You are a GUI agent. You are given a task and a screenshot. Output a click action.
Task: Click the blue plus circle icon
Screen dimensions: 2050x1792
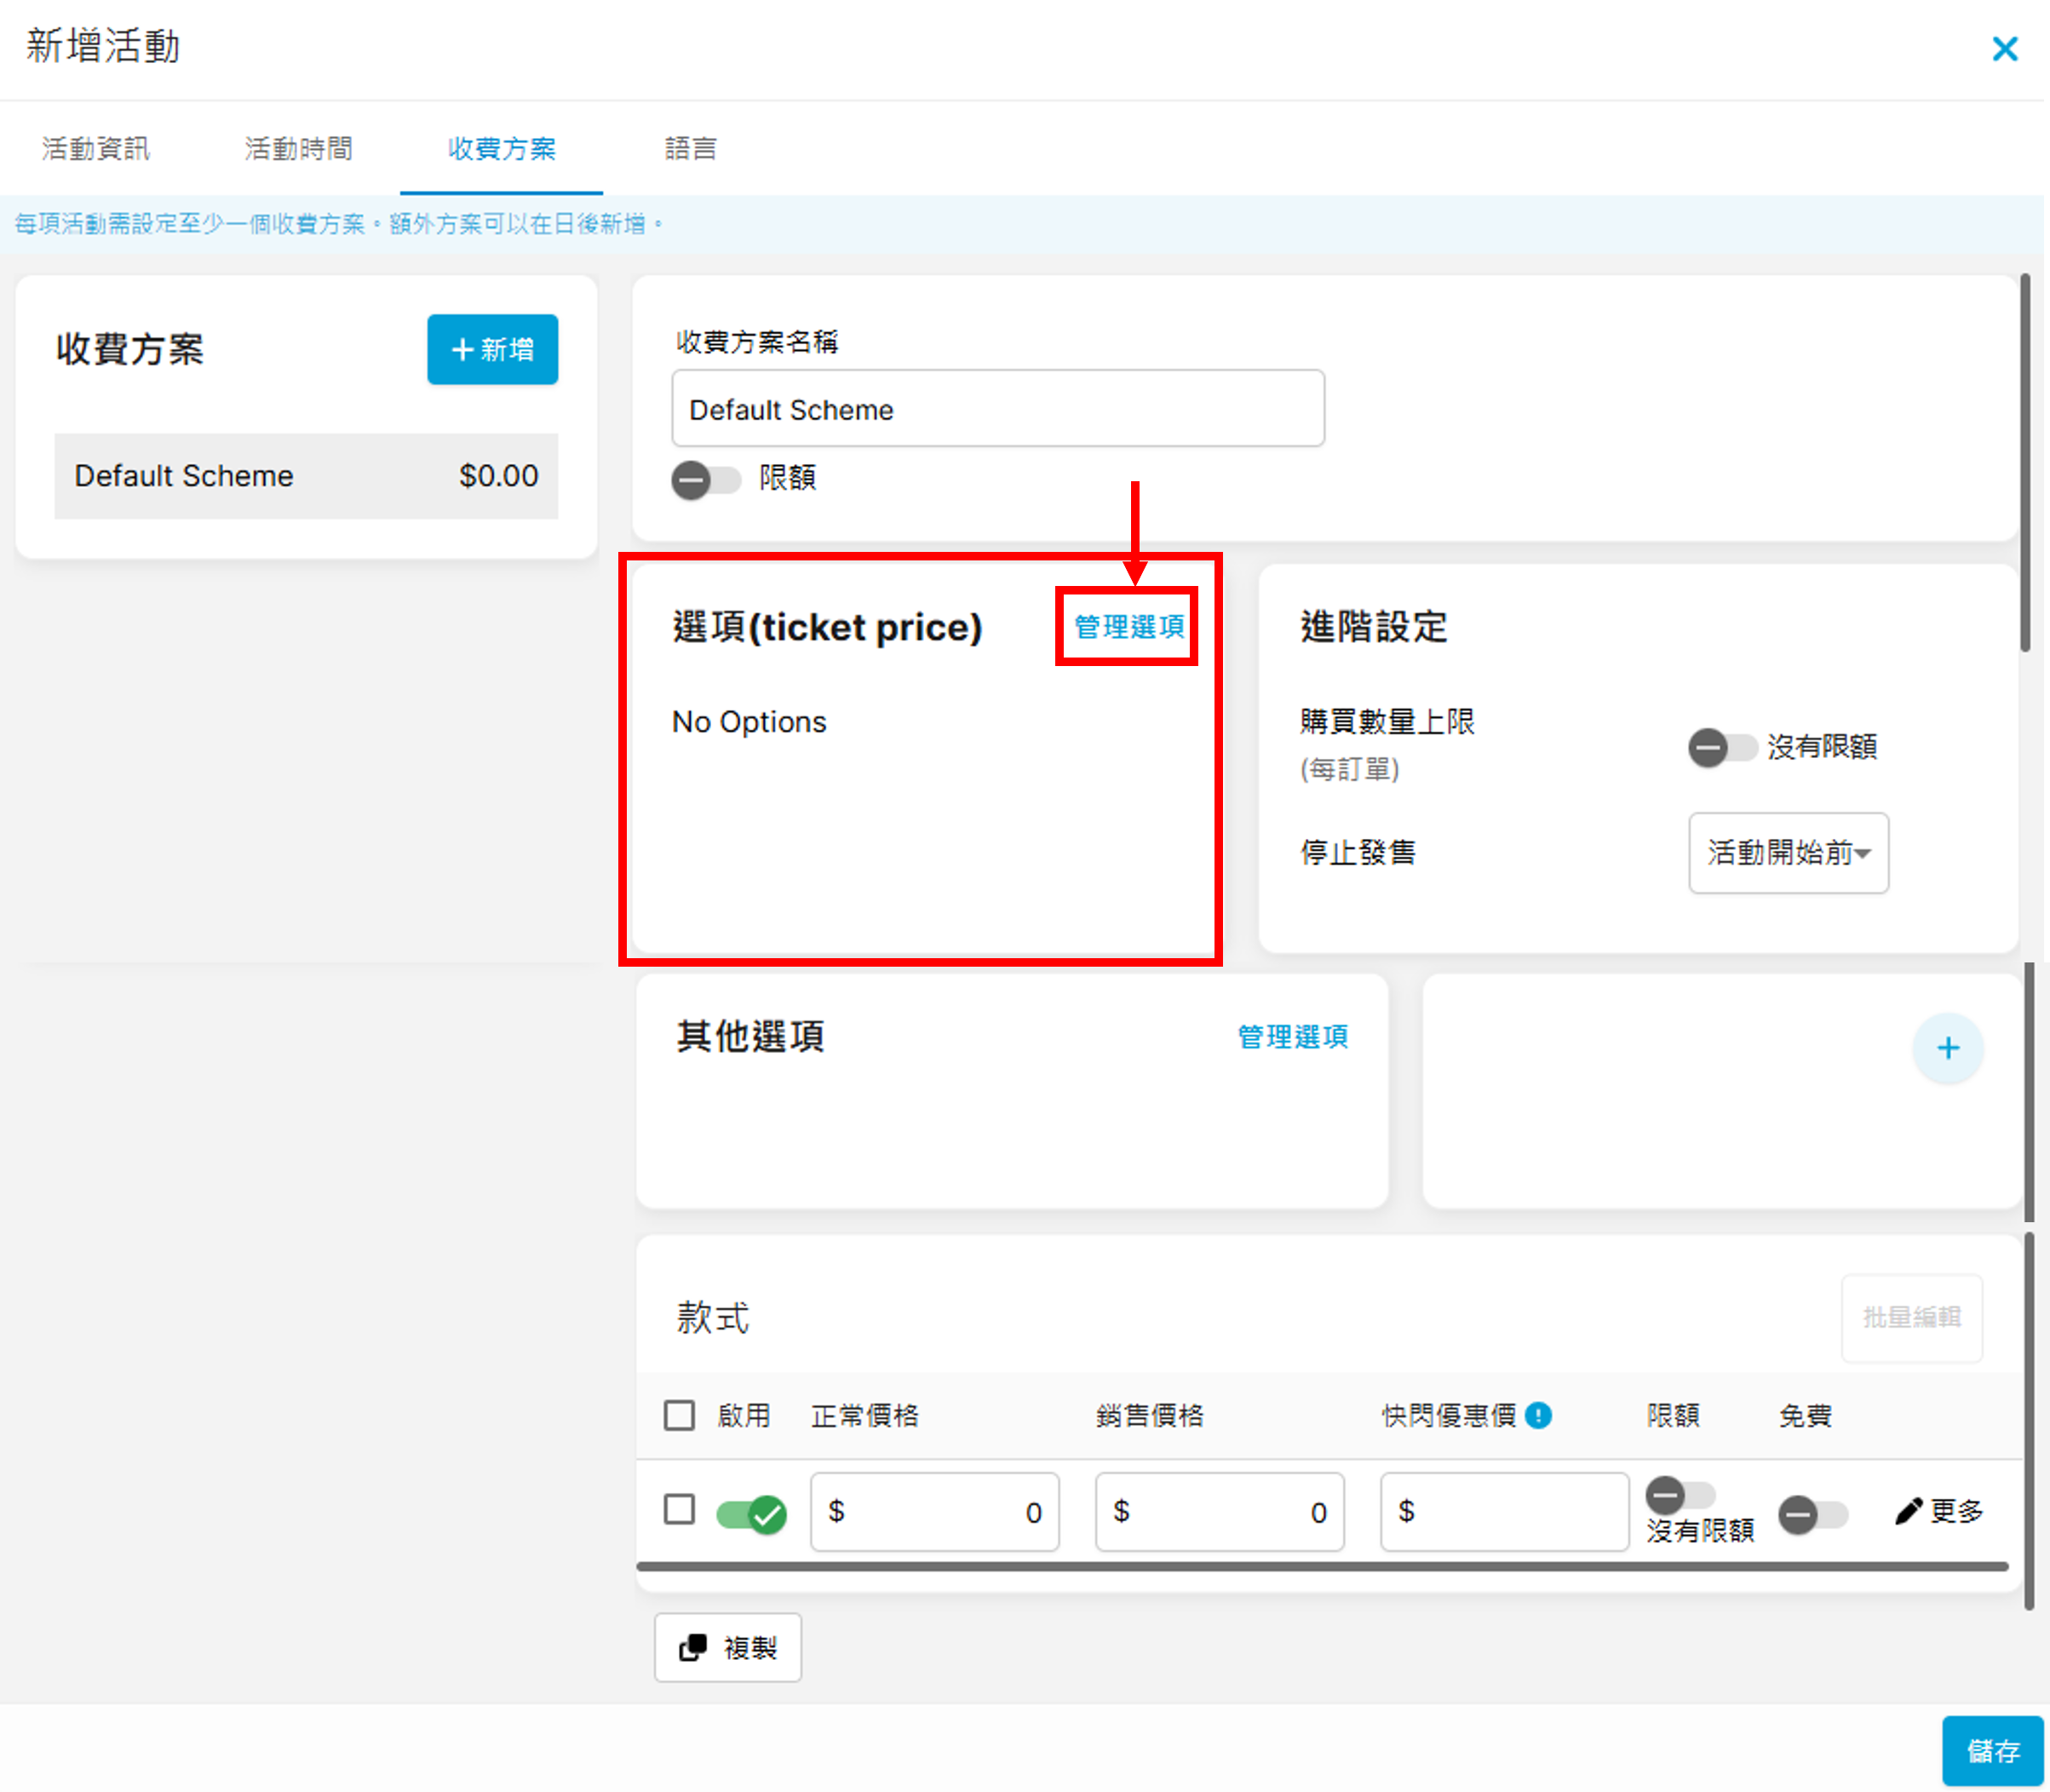tap(1947, 1048)
